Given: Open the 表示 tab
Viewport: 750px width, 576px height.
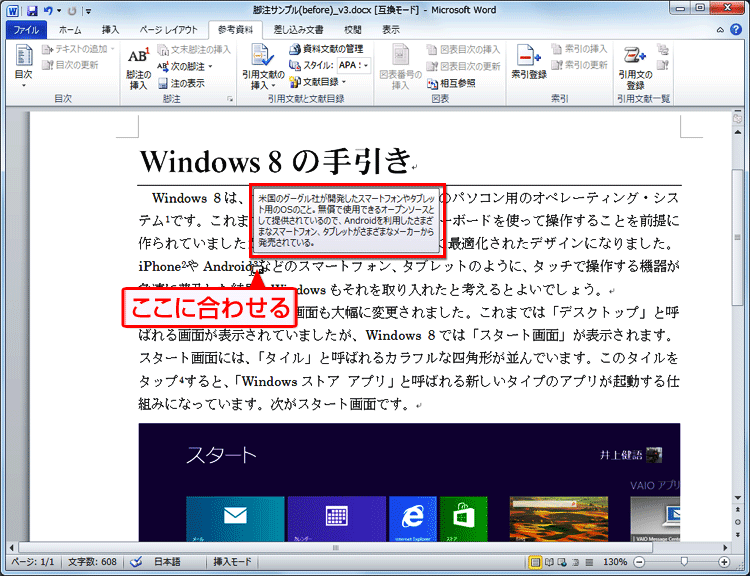Looking at the screenshot, I should pyautogui.click(x=391, y=30).
